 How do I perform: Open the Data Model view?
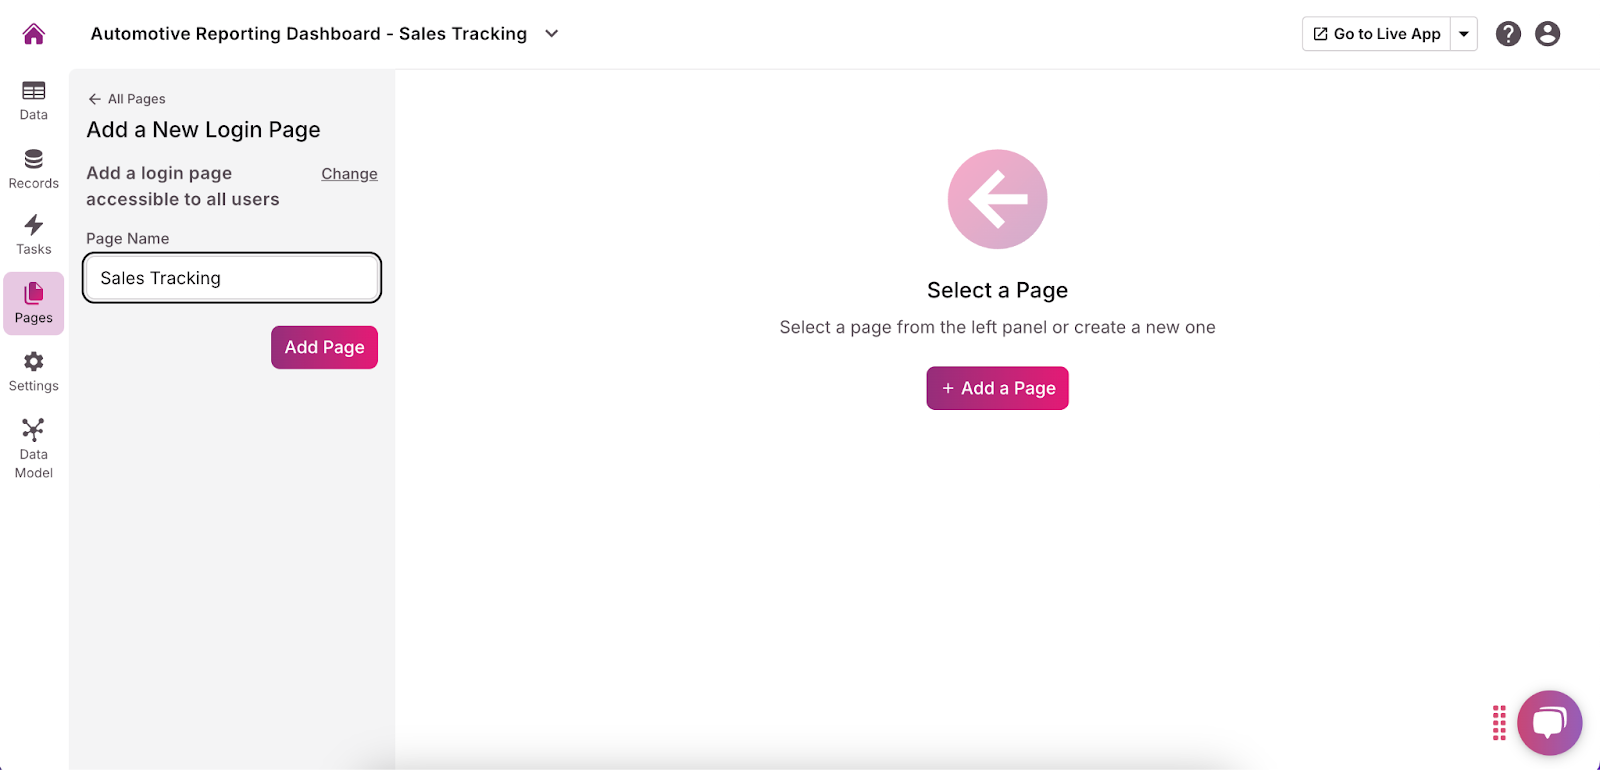point(33,448)
